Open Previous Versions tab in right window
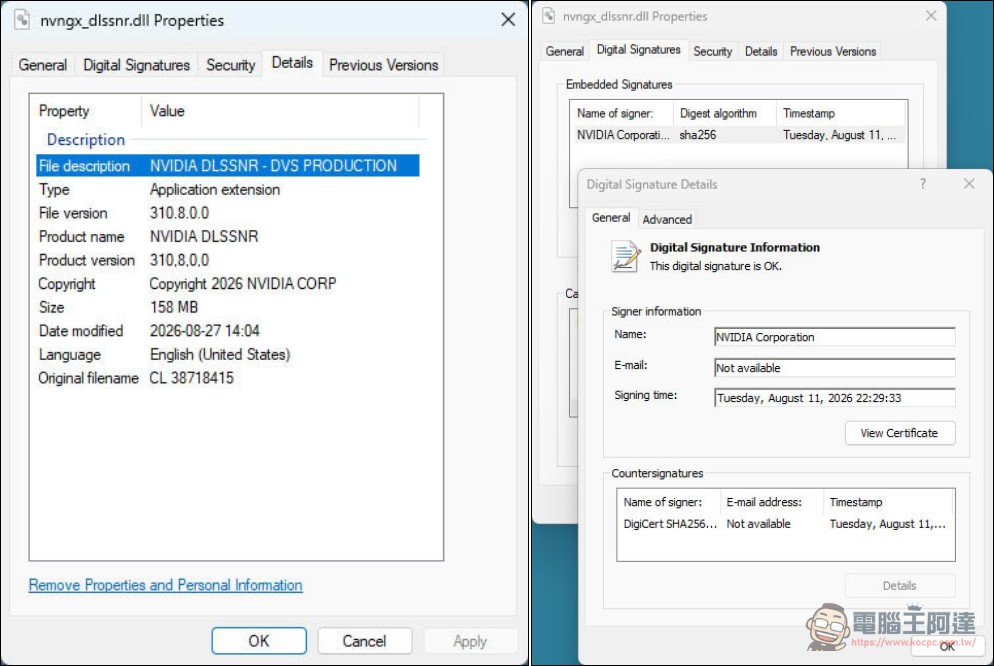Viewport: 994px width, 666px height. coord(833,51)
